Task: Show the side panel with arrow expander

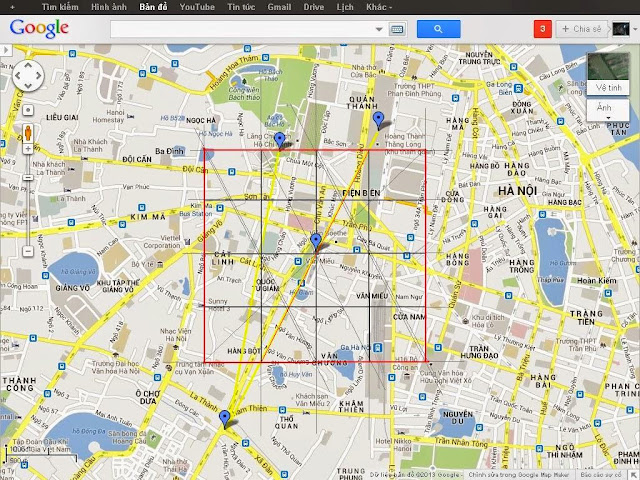Action: (6, 50)
